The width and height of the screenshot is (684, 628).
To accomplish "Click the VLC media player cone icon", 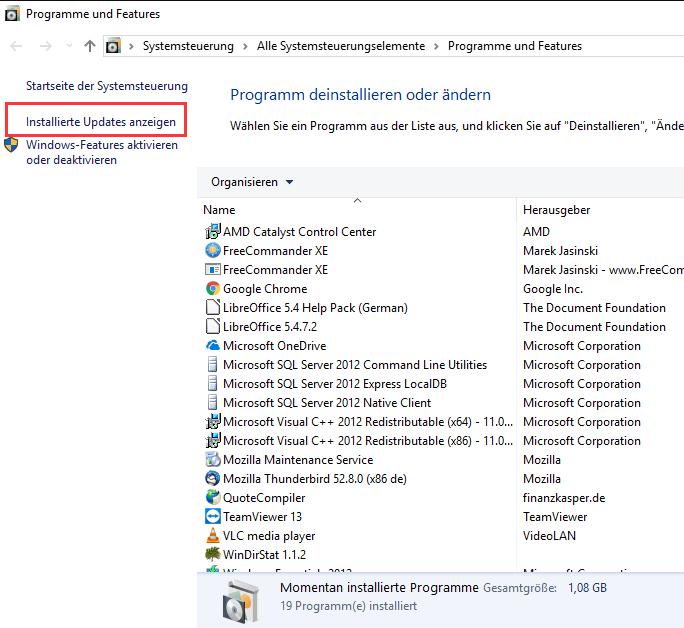I will (x=213, y=535).
